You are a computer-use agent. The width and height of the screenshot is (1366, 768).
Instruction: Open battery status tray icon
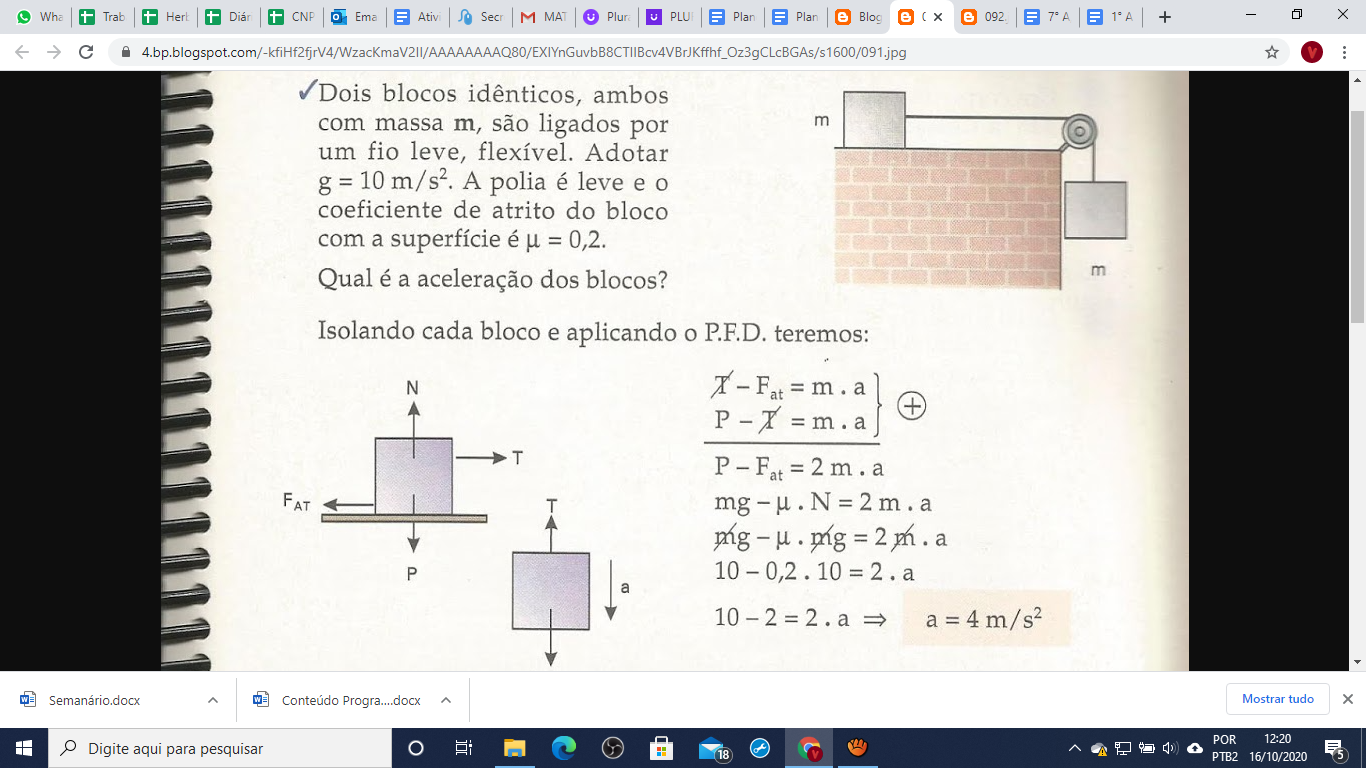(x=1146, y=748)
